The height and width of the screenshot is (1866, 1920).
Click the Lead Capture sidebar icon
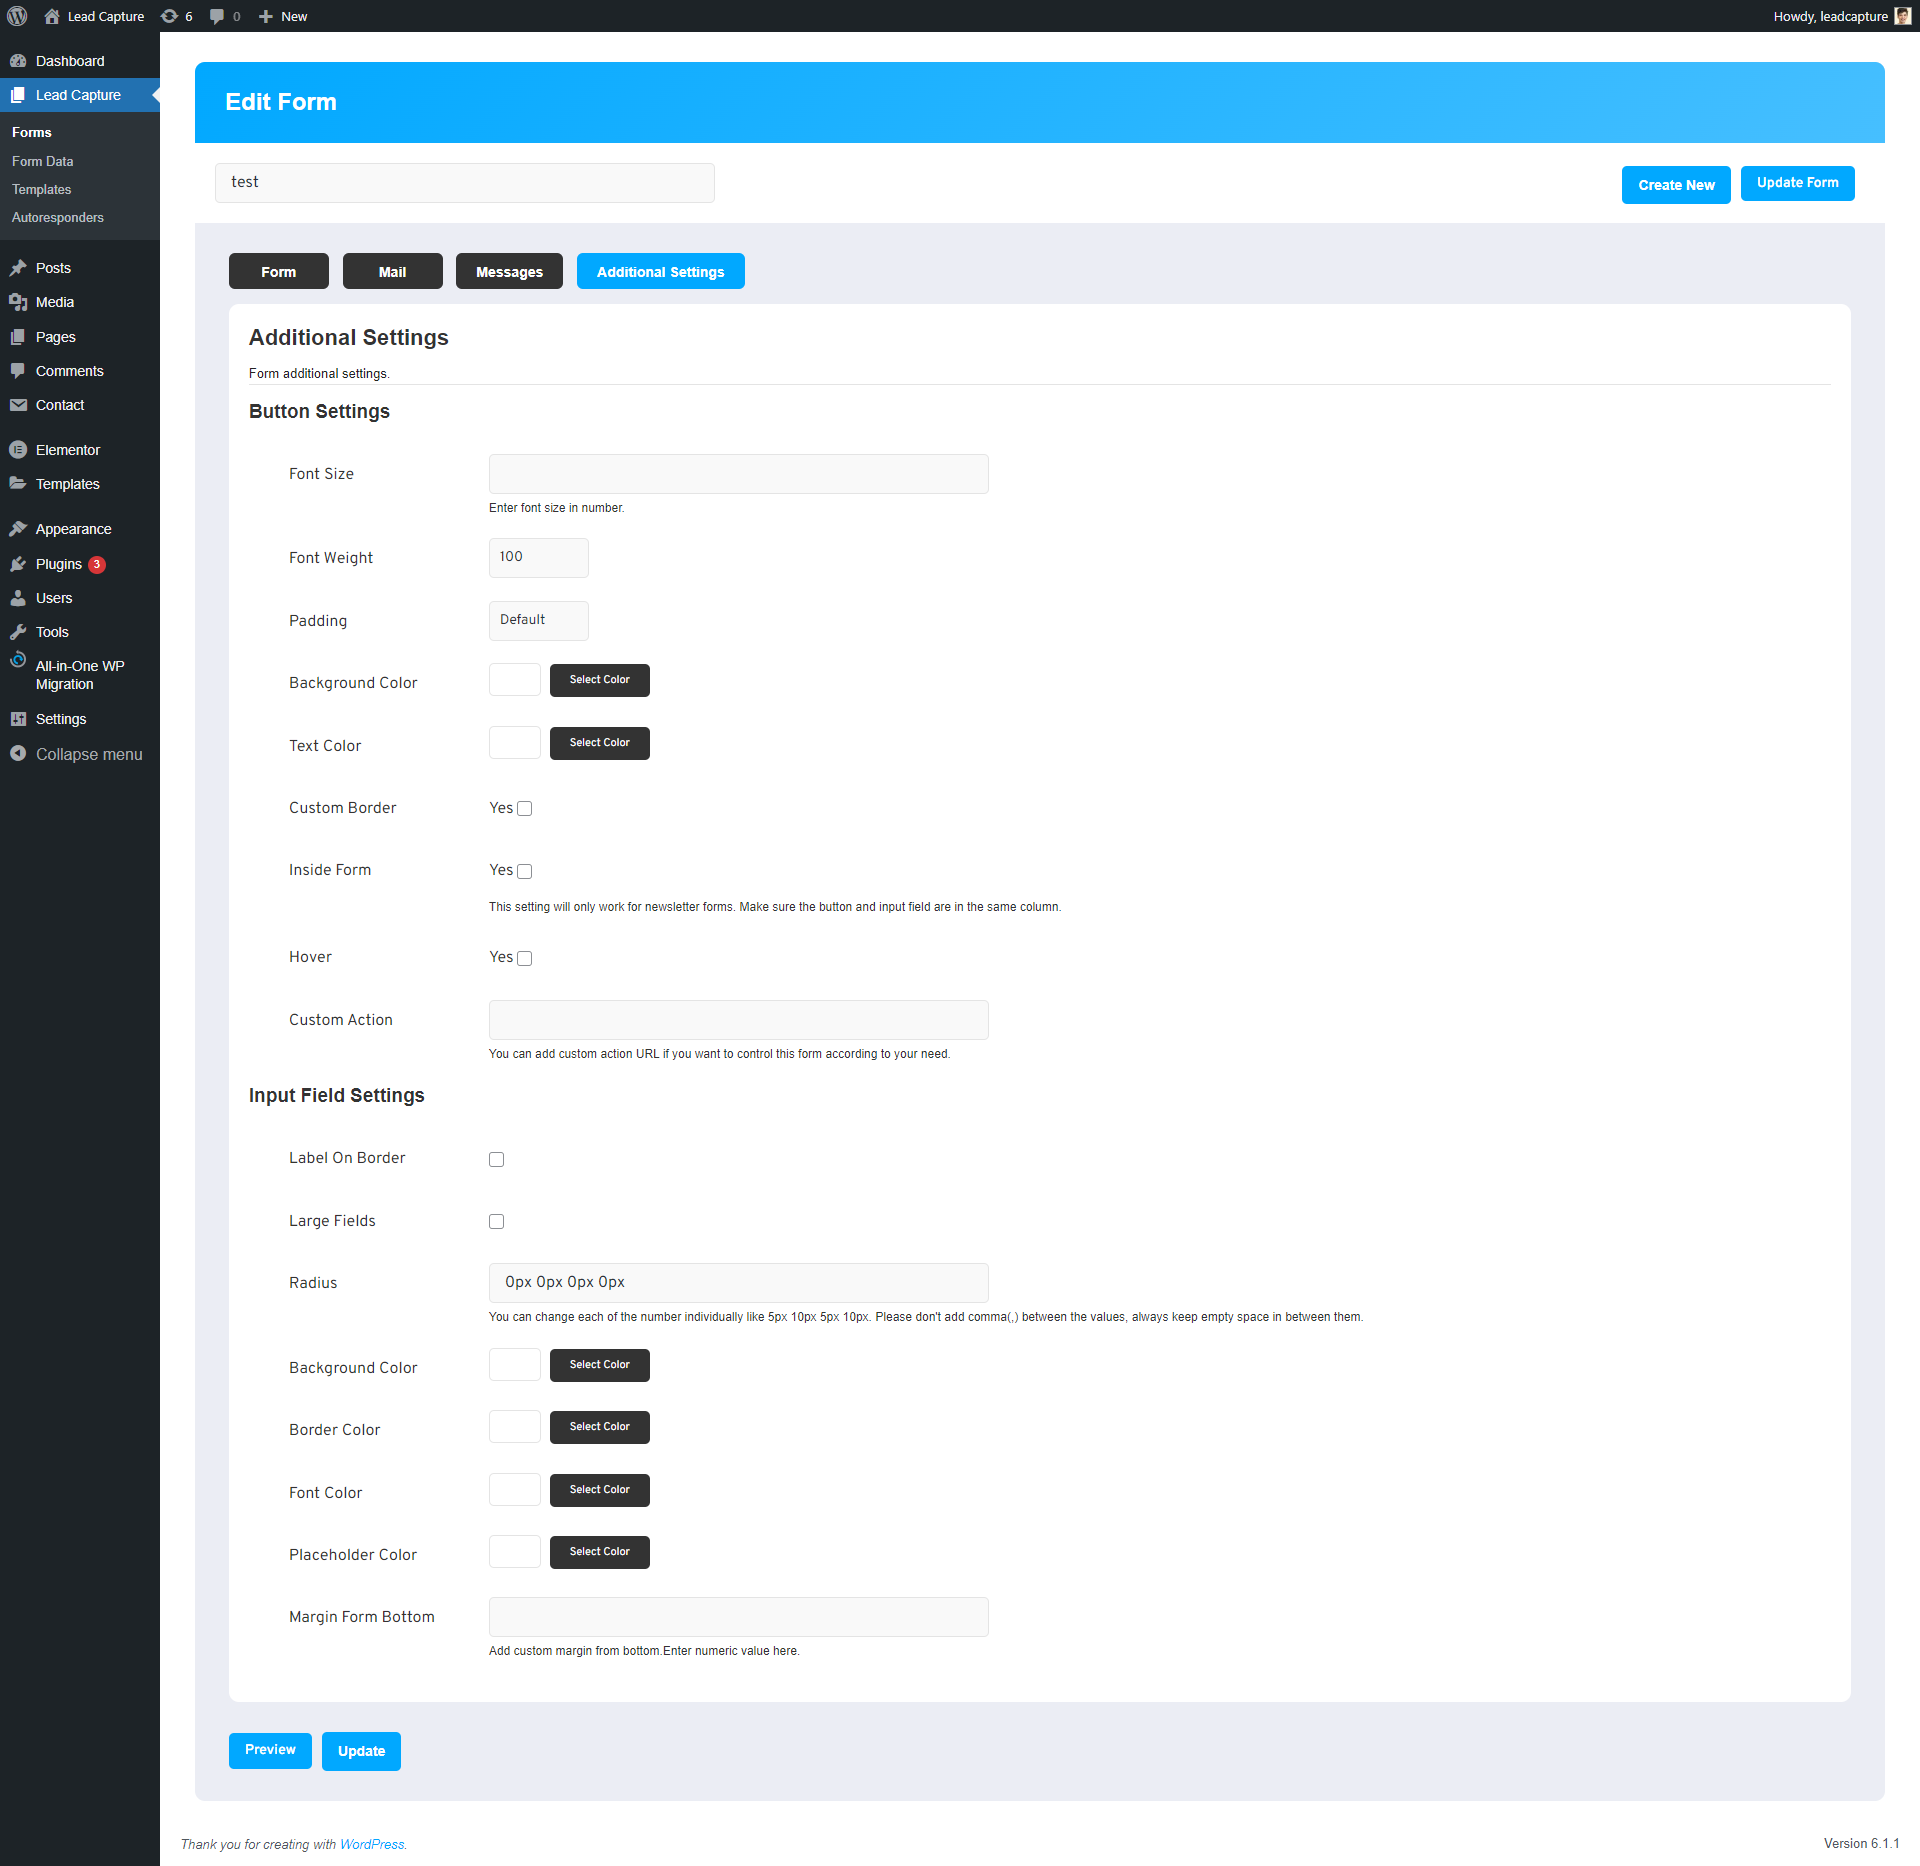pos(18,95)
